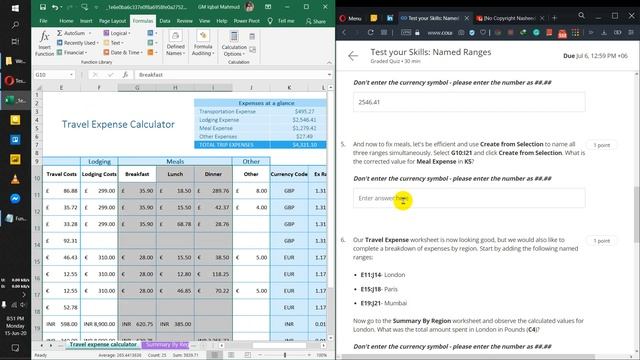Collapse the Excel ribbon
Screen dimensions: 640x360
[x=329, y=62]
